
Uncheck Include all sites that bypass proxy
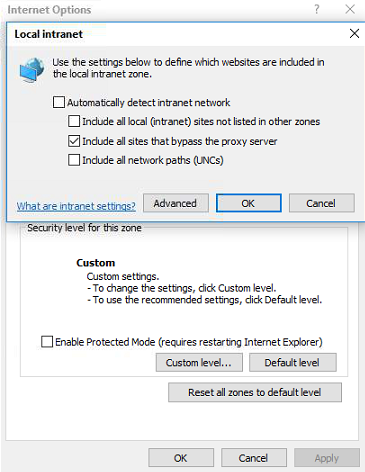74,141
